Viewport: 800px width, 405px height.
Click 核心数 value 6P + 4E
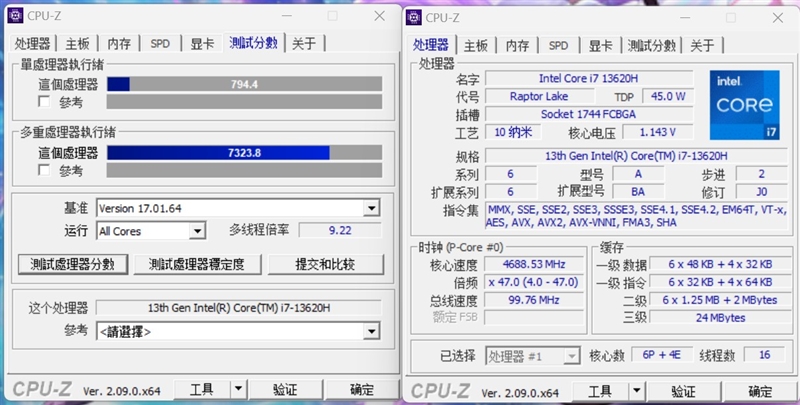point(662,355)
